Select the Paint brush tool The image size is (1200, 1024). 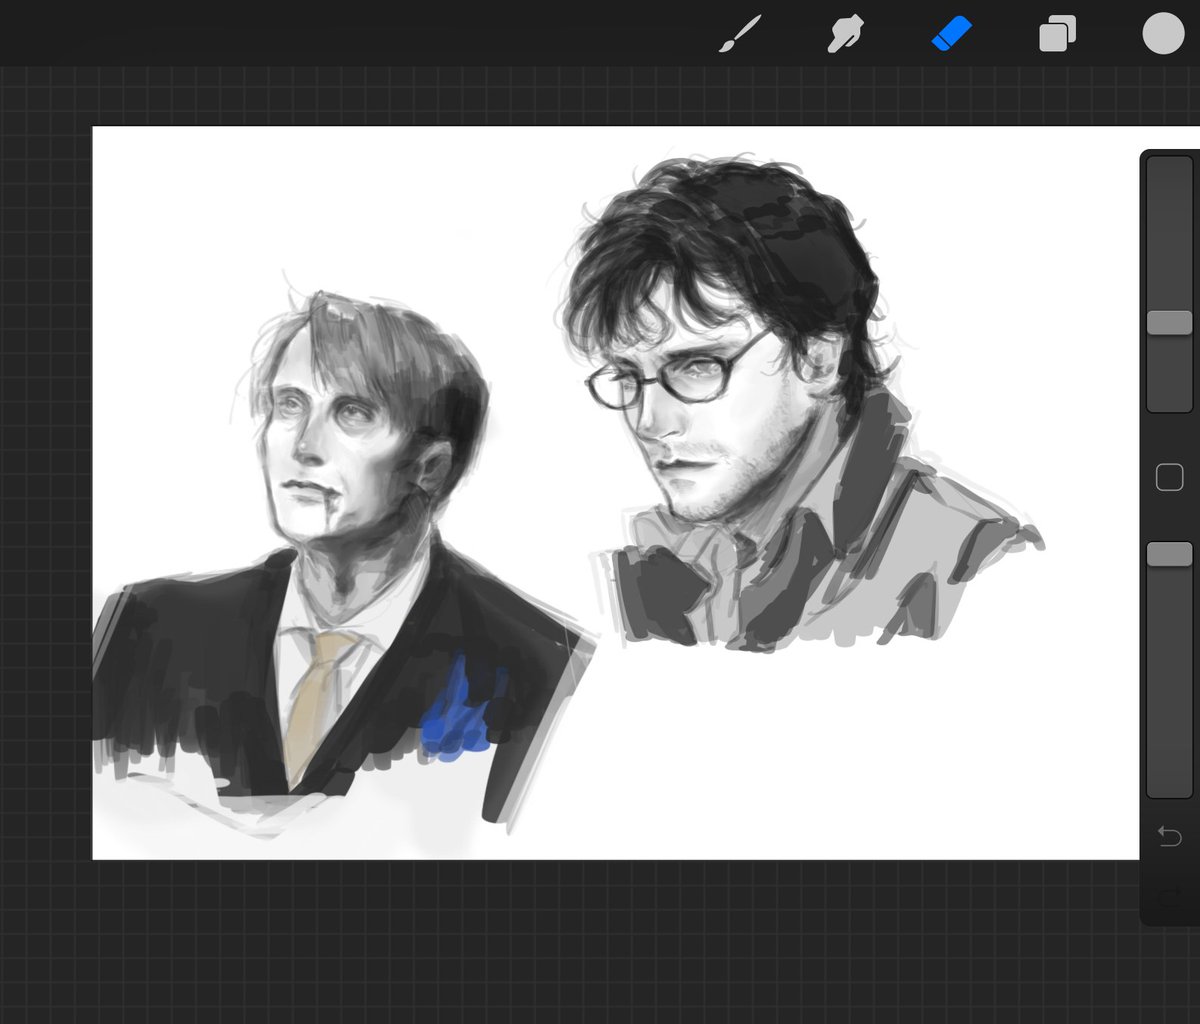(741, 34)
